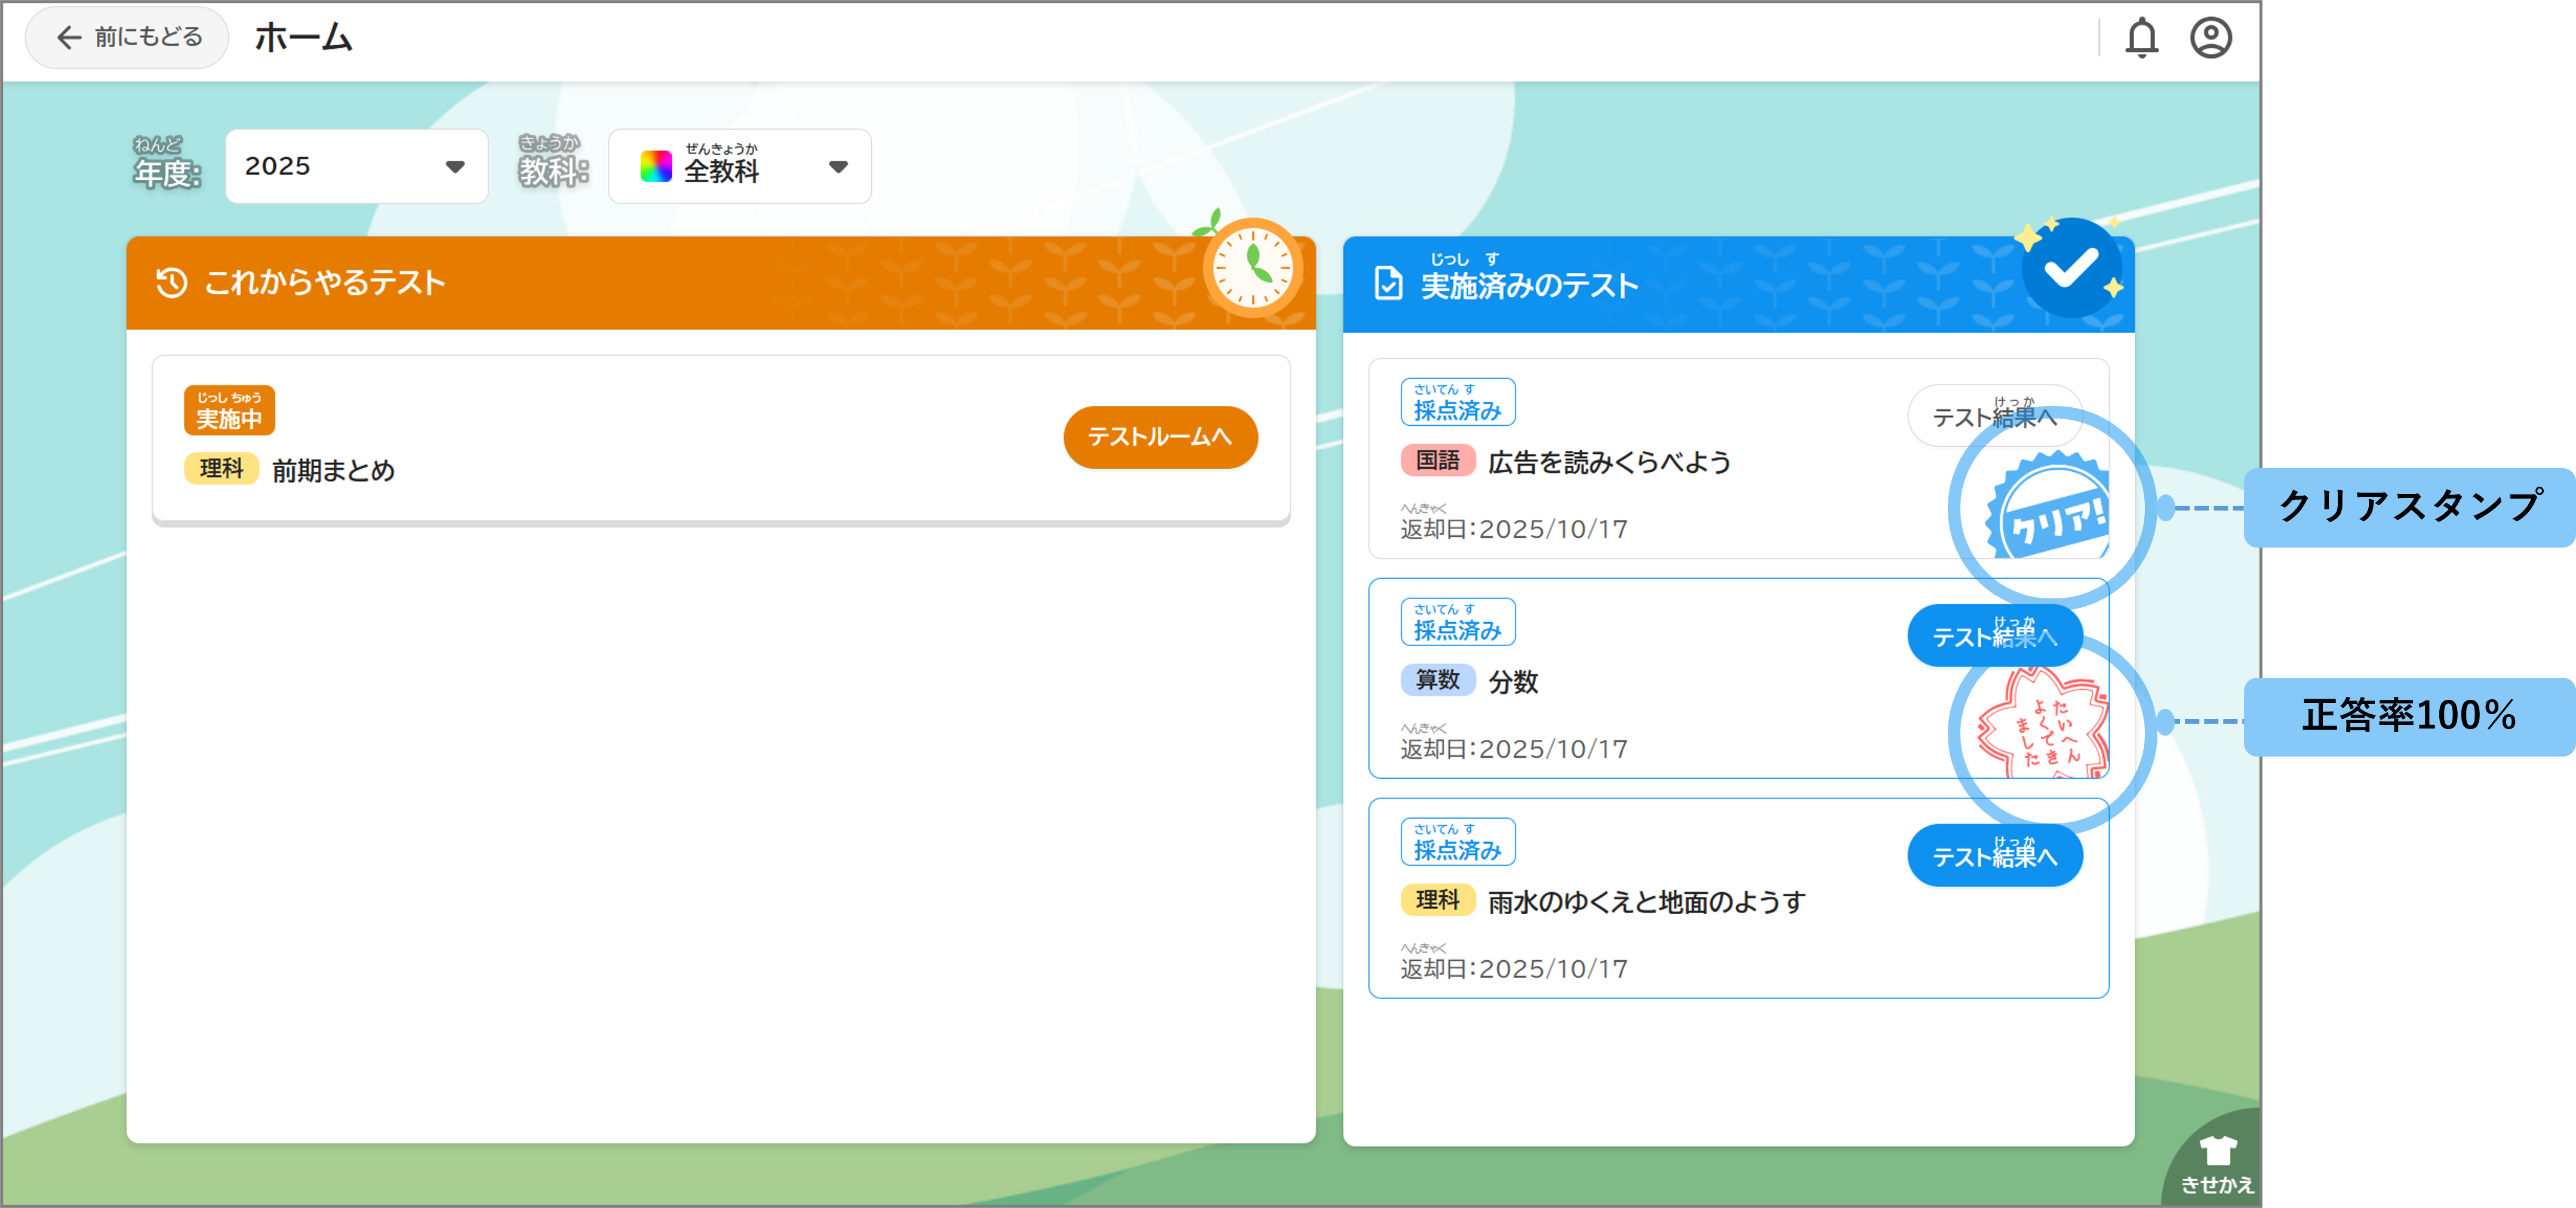Open テスト結果へ for 雨水のゆくえ test

1994,856
